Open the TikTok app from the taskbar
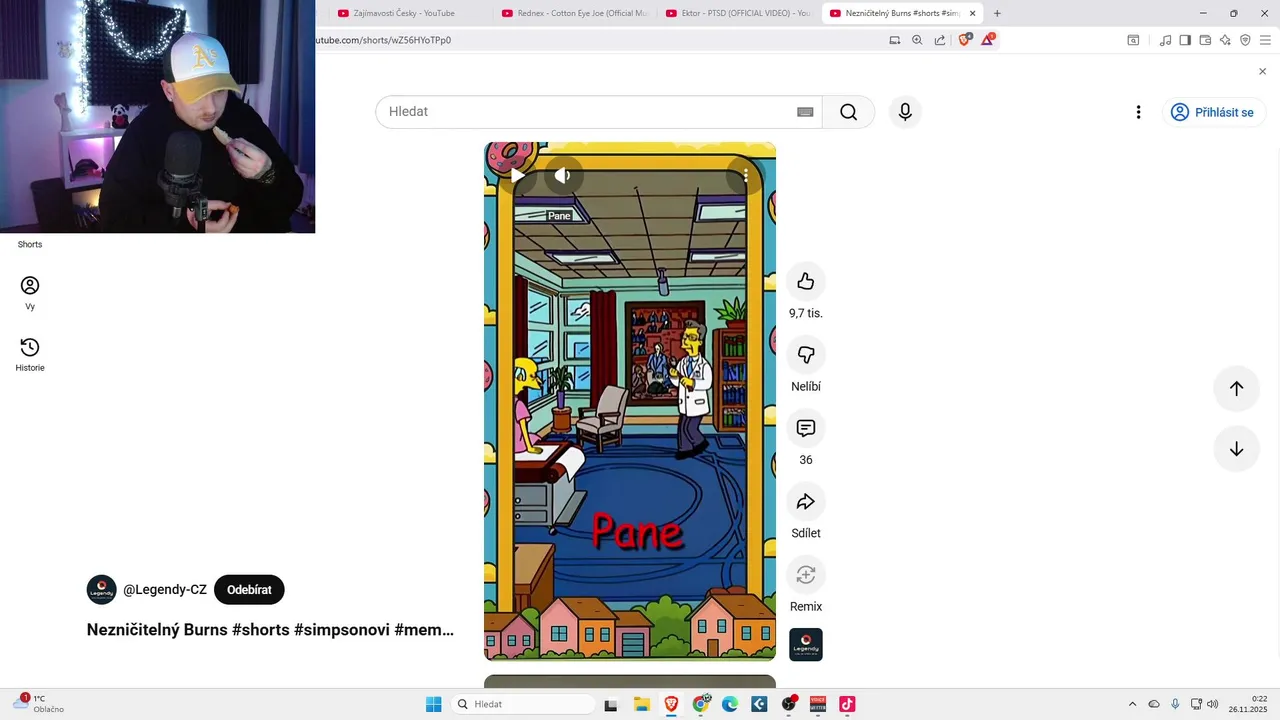This screenshot has width=1280, height=720. pyautogui.click(x=847, y=704)
